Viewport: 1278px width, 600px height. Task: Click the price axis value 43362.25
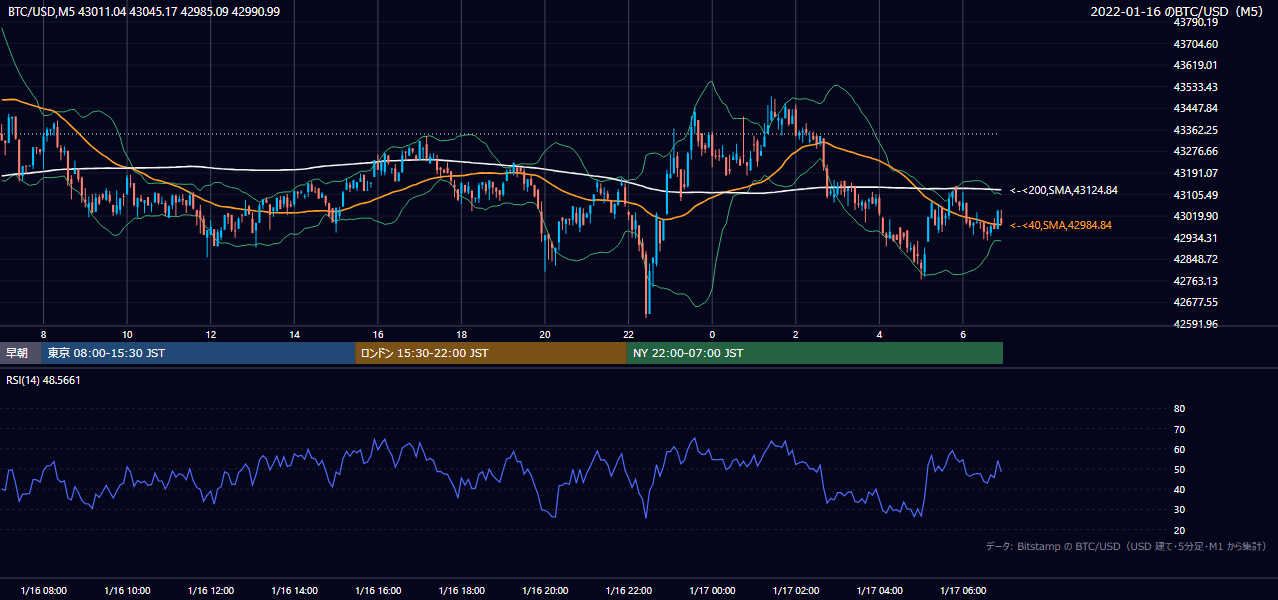1195,130
